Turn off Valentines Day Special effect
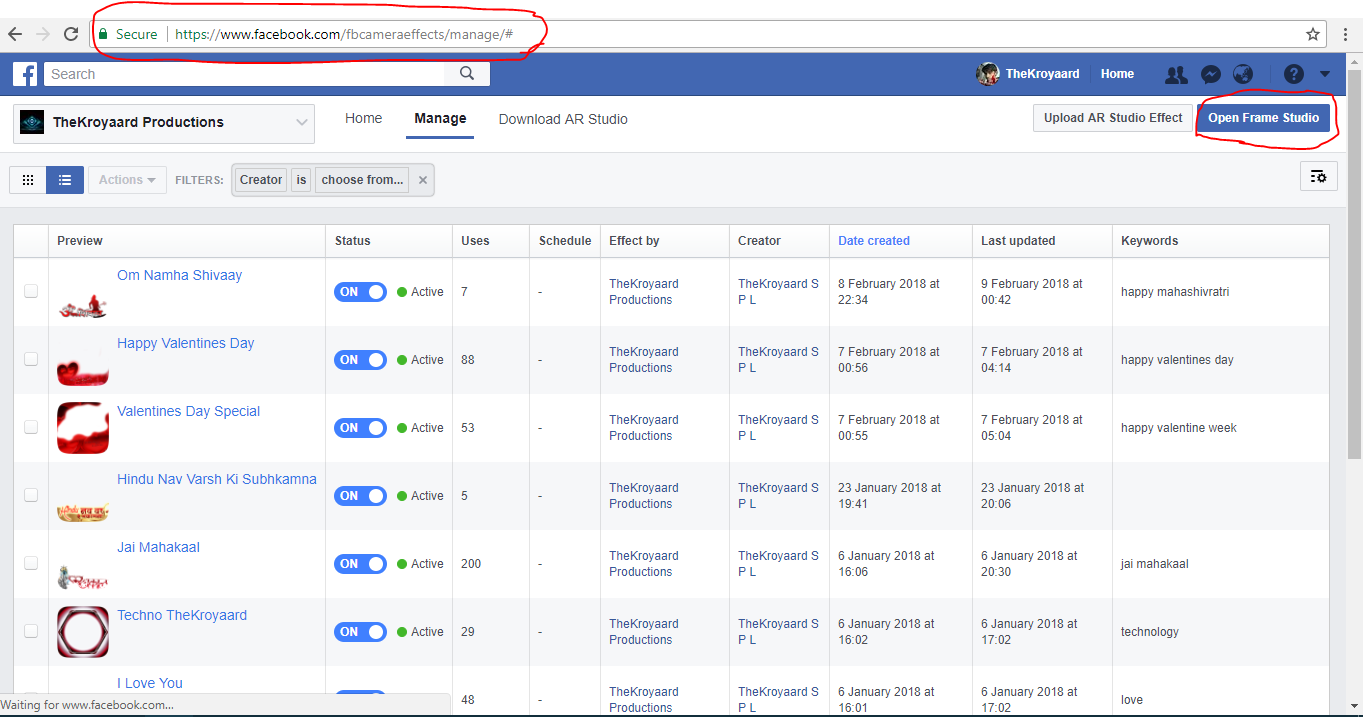The width and height of the screenshot is (1363, 717). [360, 428]
